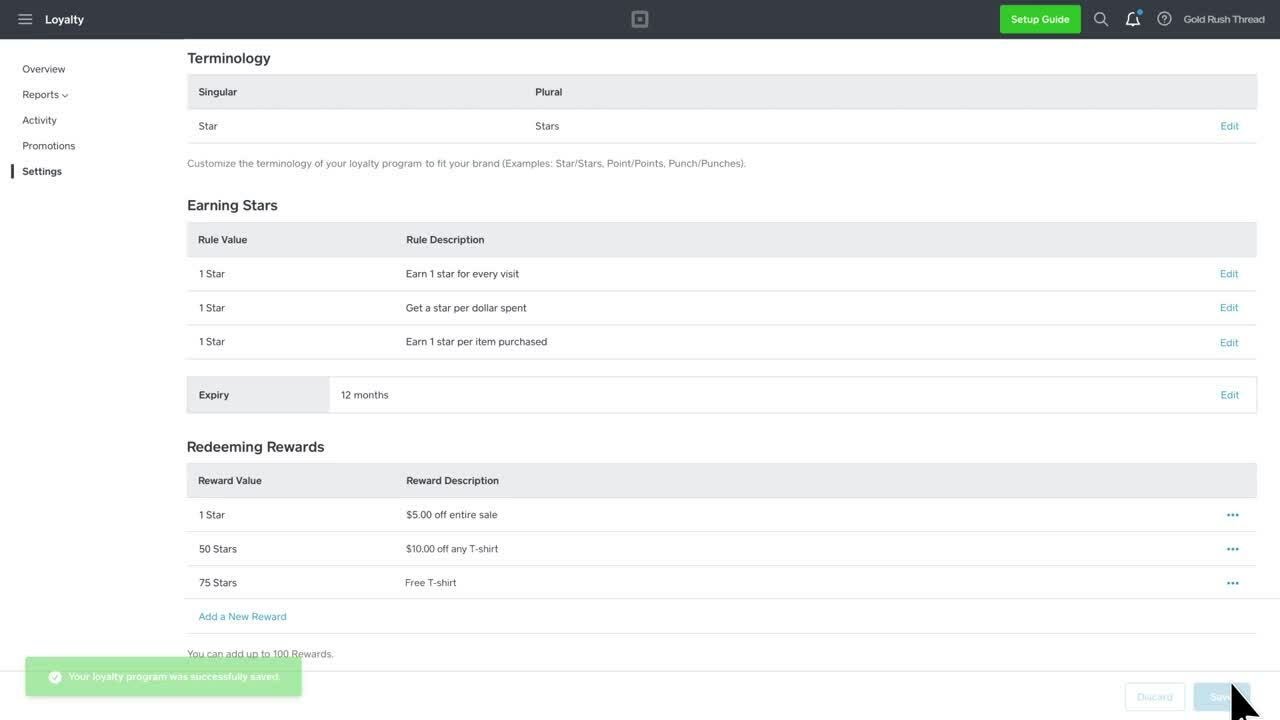The height and width of the screenshot is (720, 1280).
Task: Edit the star per dollar spent rule
Action: (x=1229, y=308)
